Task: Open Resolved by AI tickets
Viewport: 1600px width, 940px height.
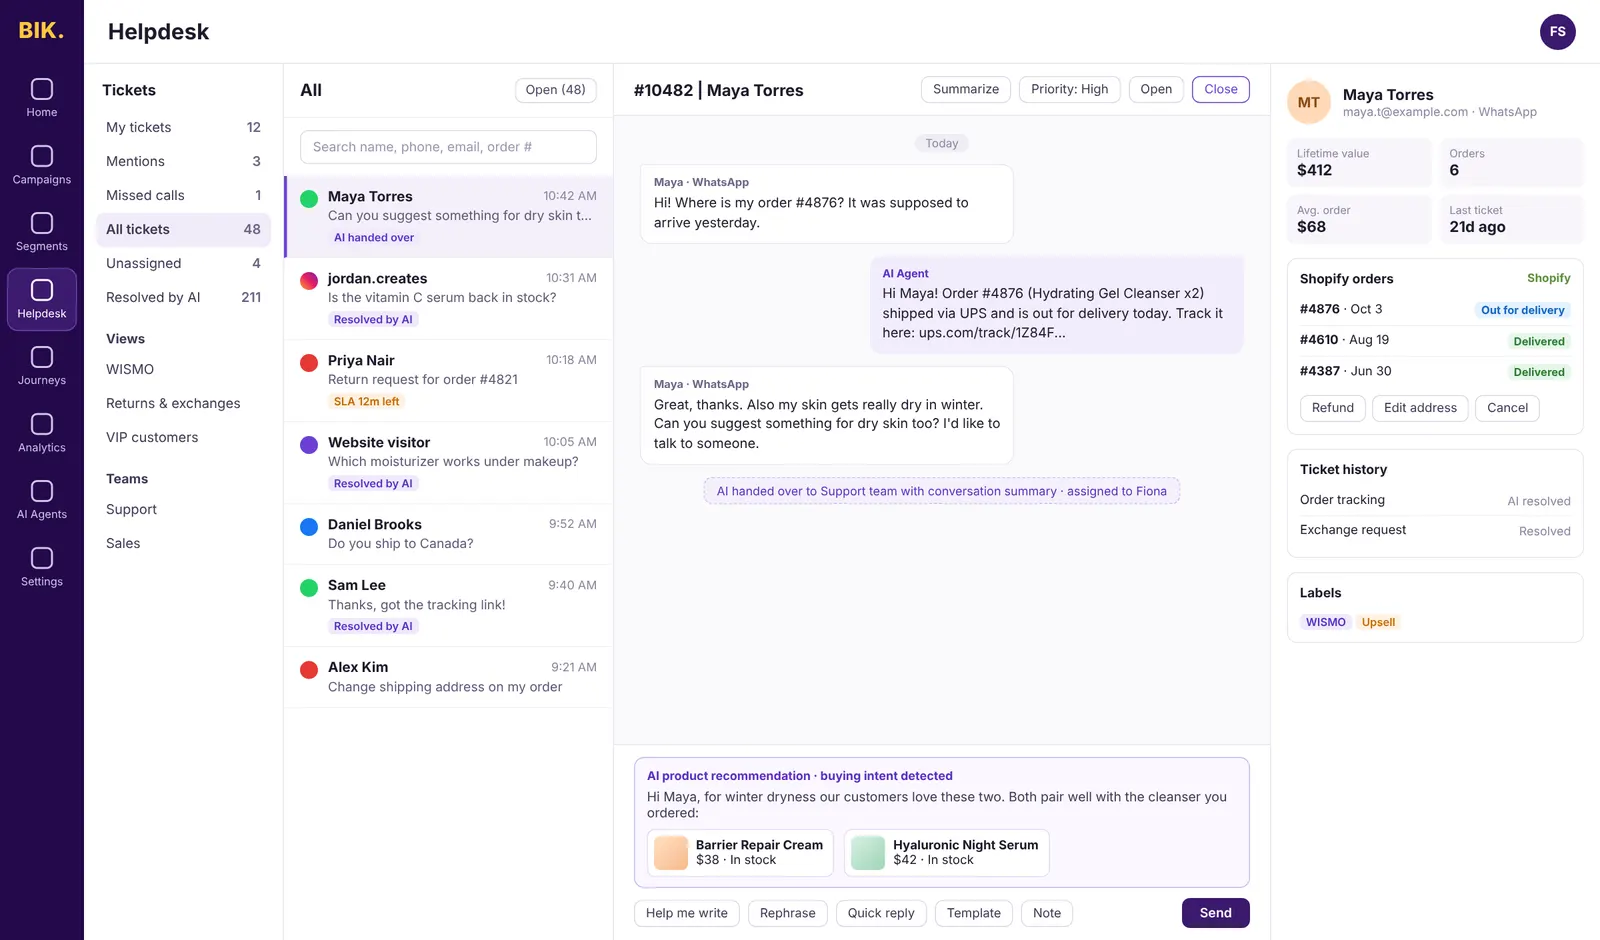Action: [183, 298]
